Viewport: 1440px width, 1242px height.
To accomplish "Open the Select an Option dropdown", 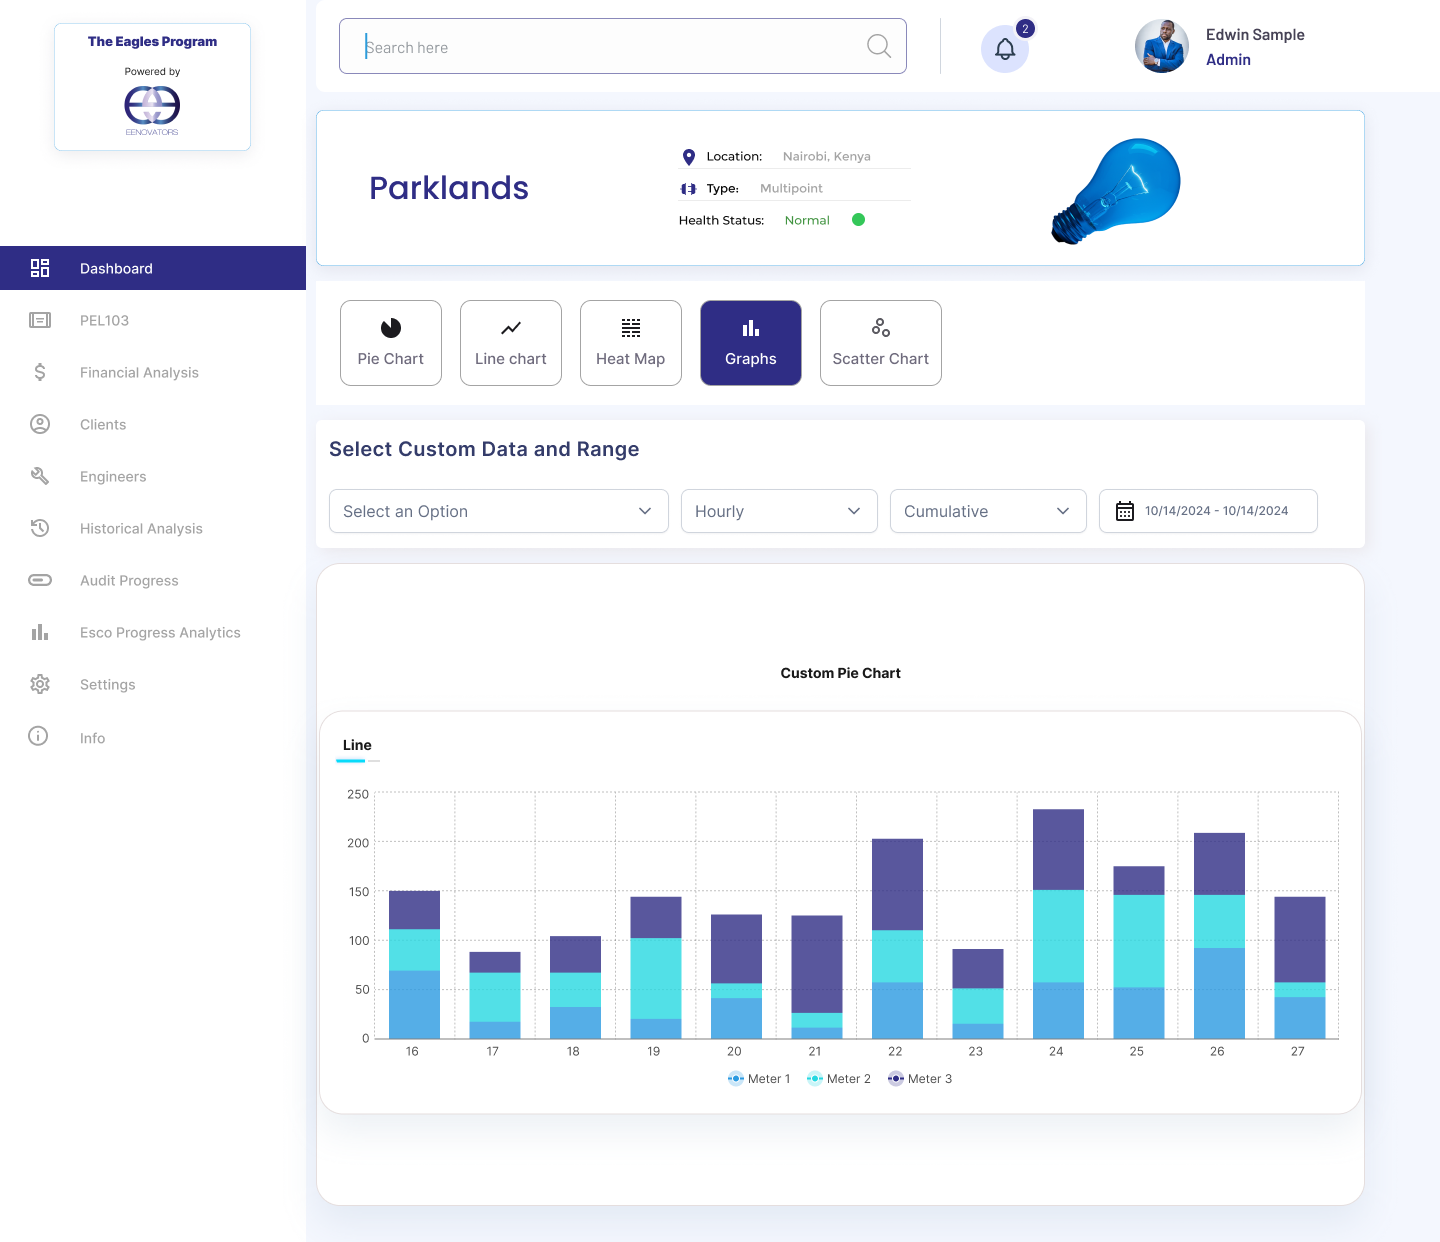I will (499, 511).
